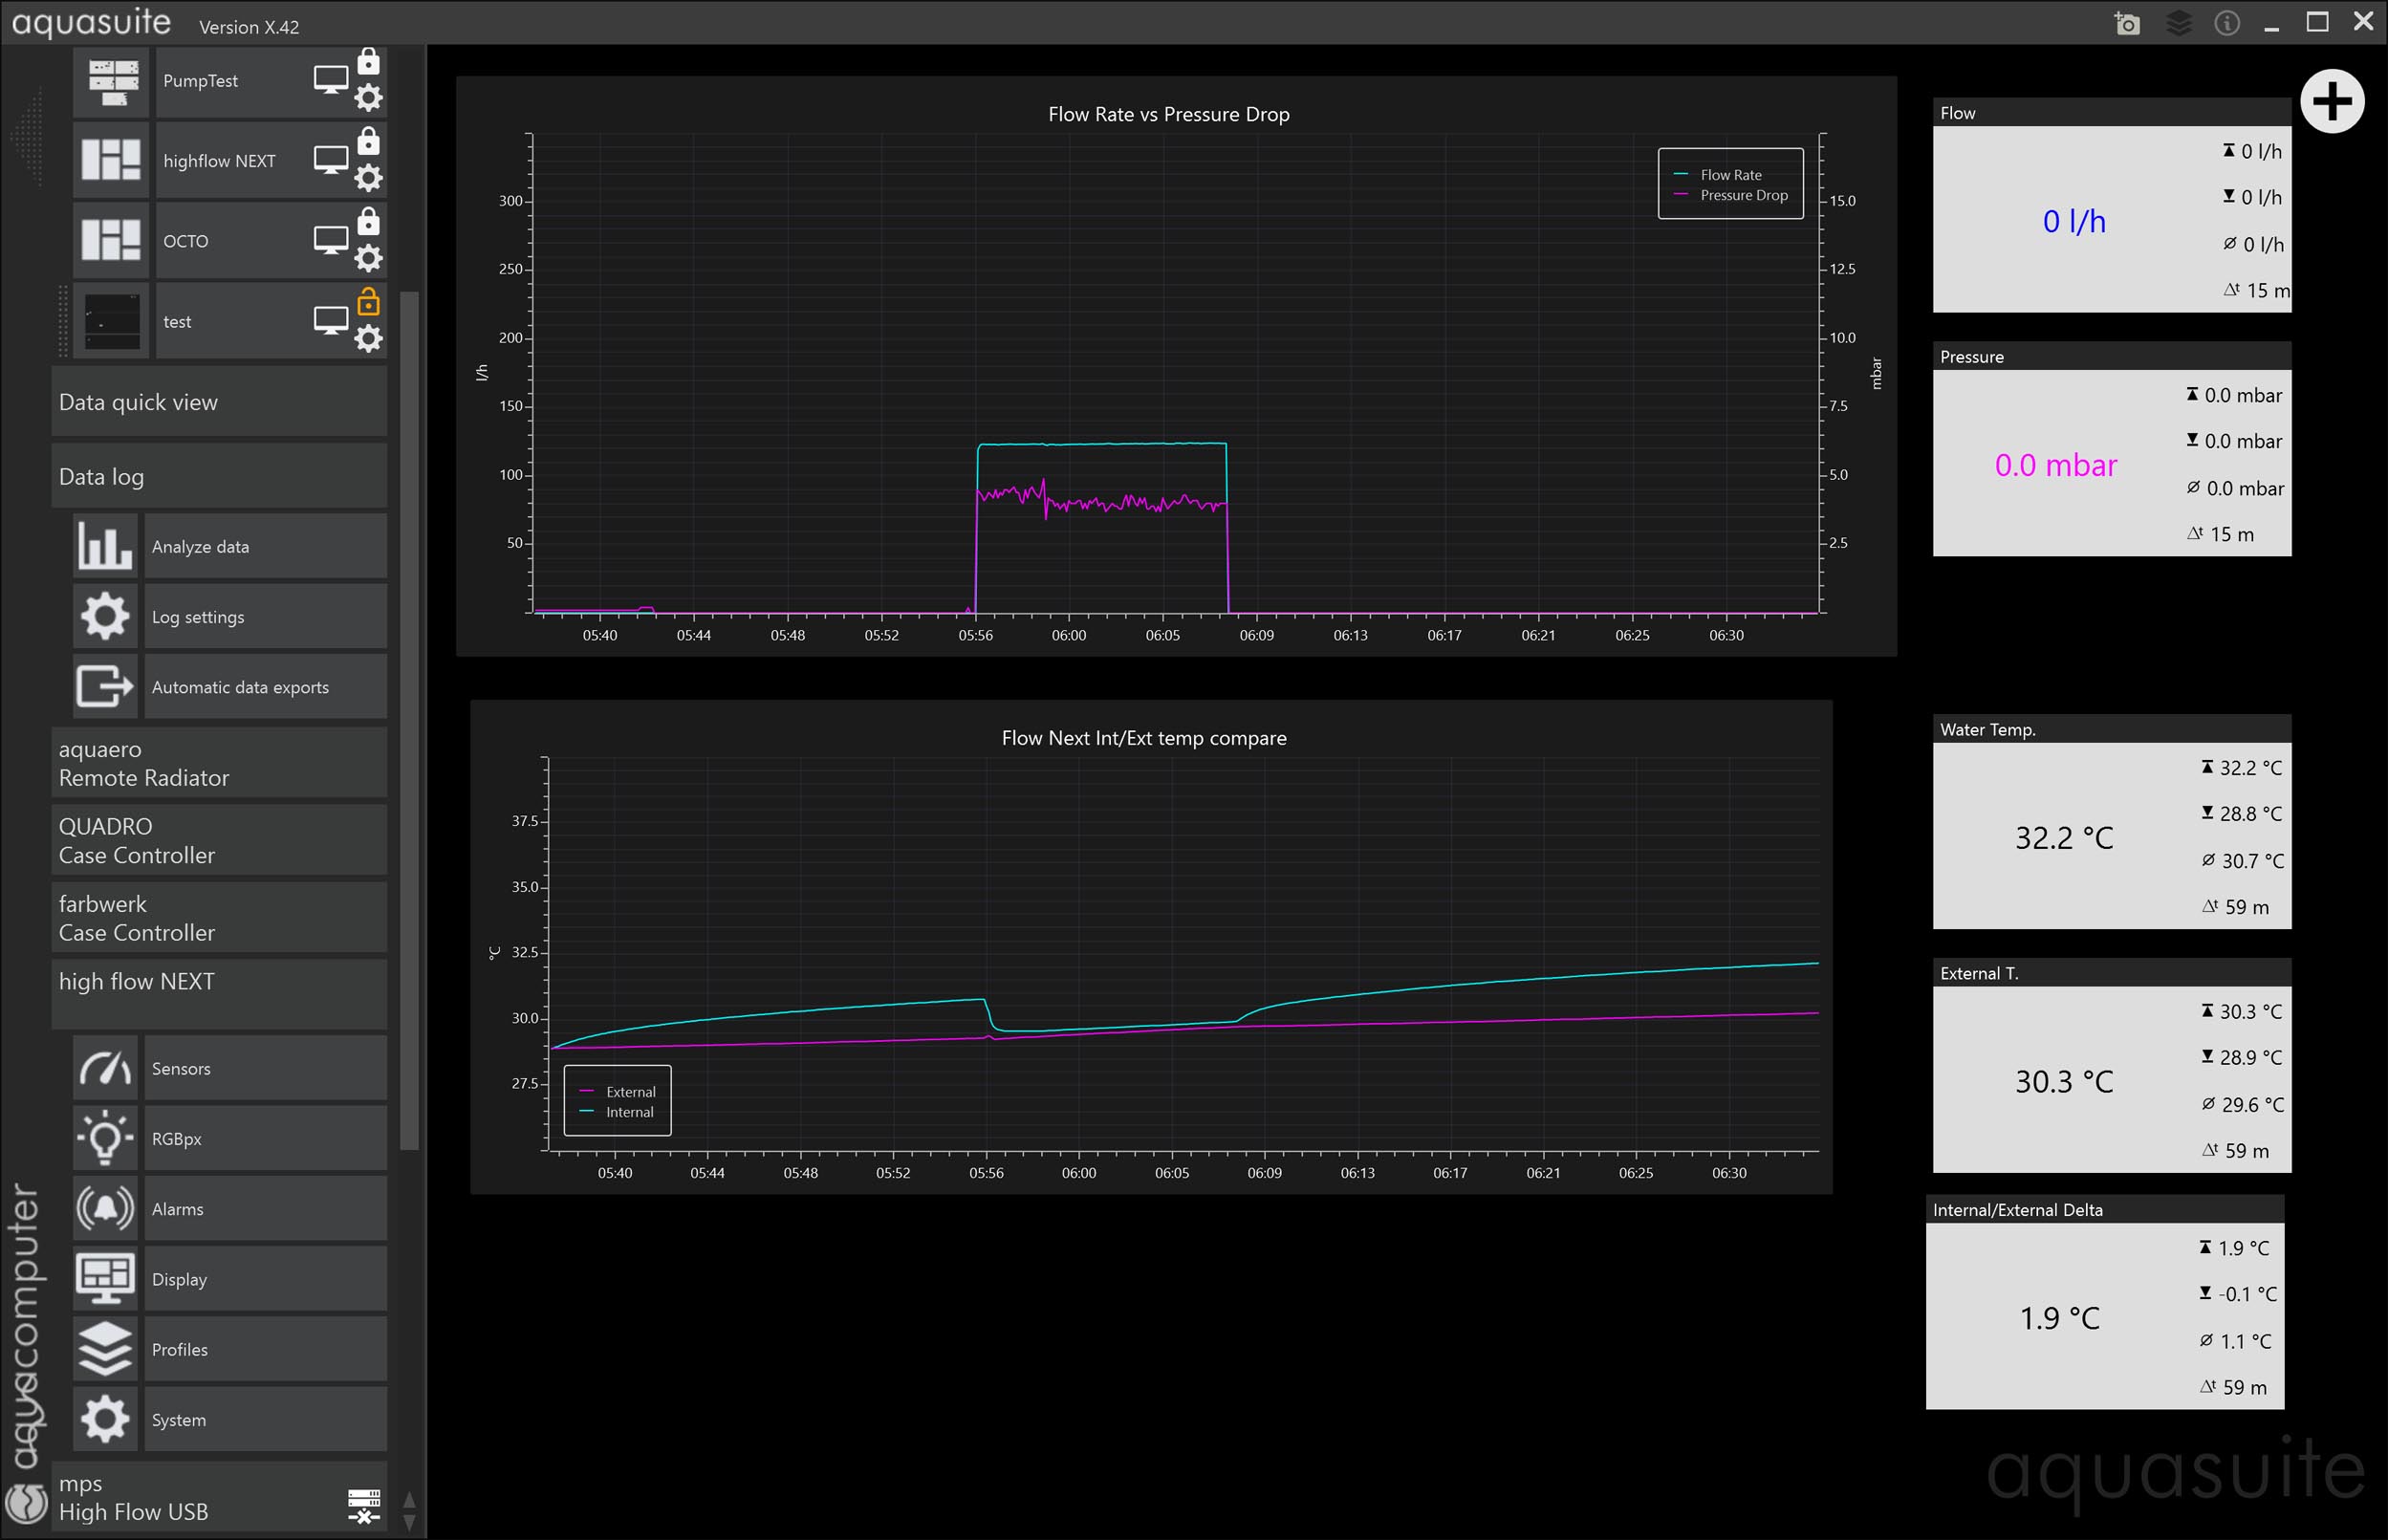Open settings gear for PumpTest page
This screenshot has height=1540, width=2388.
coord(368,98)
